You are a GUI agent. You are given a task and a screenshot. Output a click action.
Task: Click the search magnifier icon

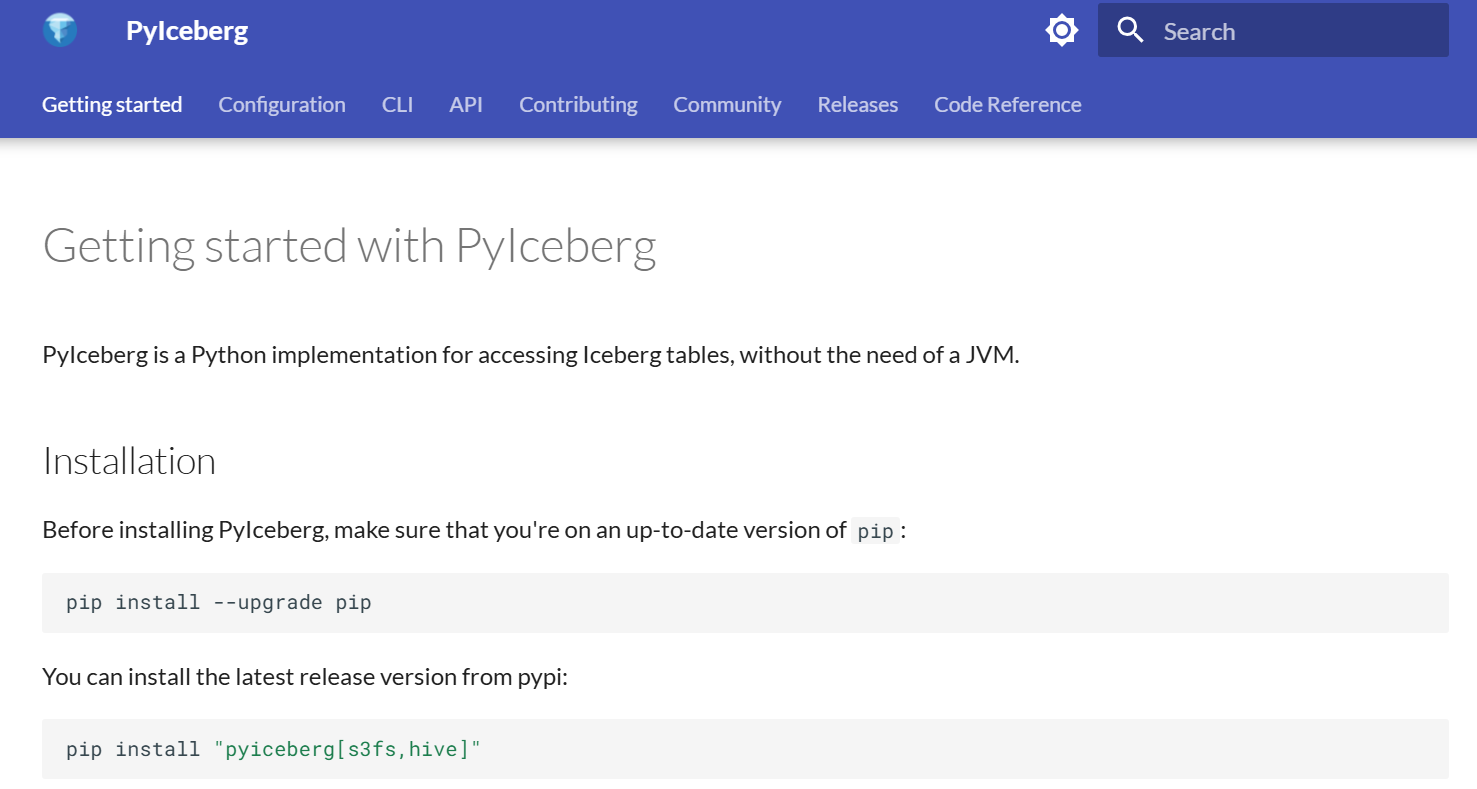[x=1130, y=30]
